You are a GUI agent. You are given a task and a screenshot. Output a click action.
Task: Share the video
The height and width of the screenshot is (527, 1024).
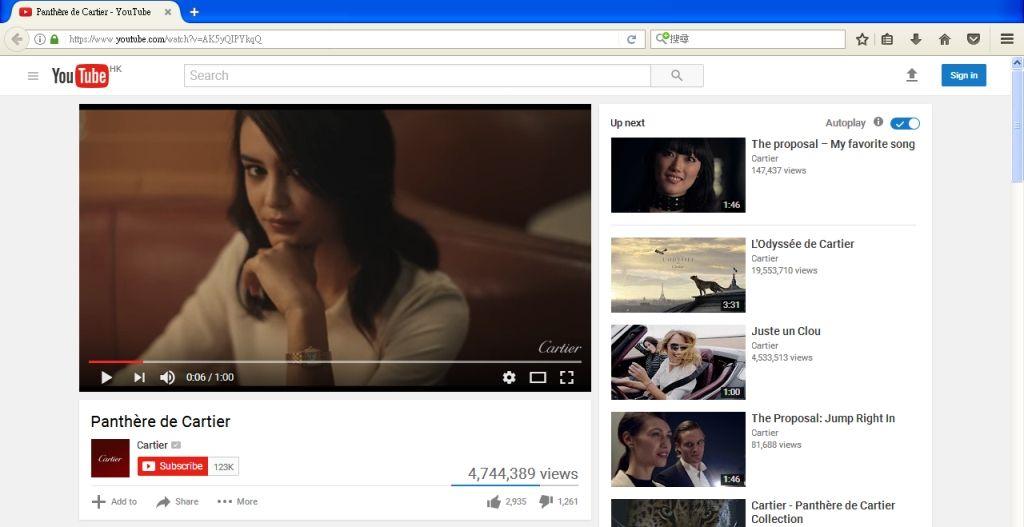click(x=177, y=502)
